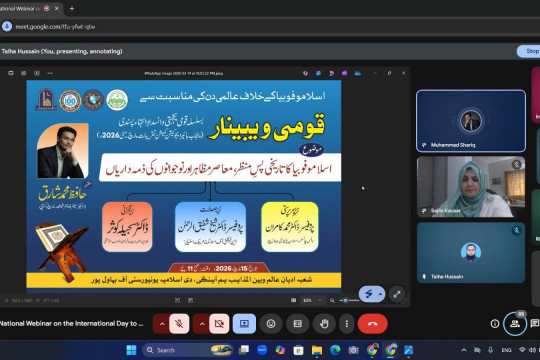Click the fit-to-window icon in Photos
Screen dimensions: 540x360
tap(177, 300)
